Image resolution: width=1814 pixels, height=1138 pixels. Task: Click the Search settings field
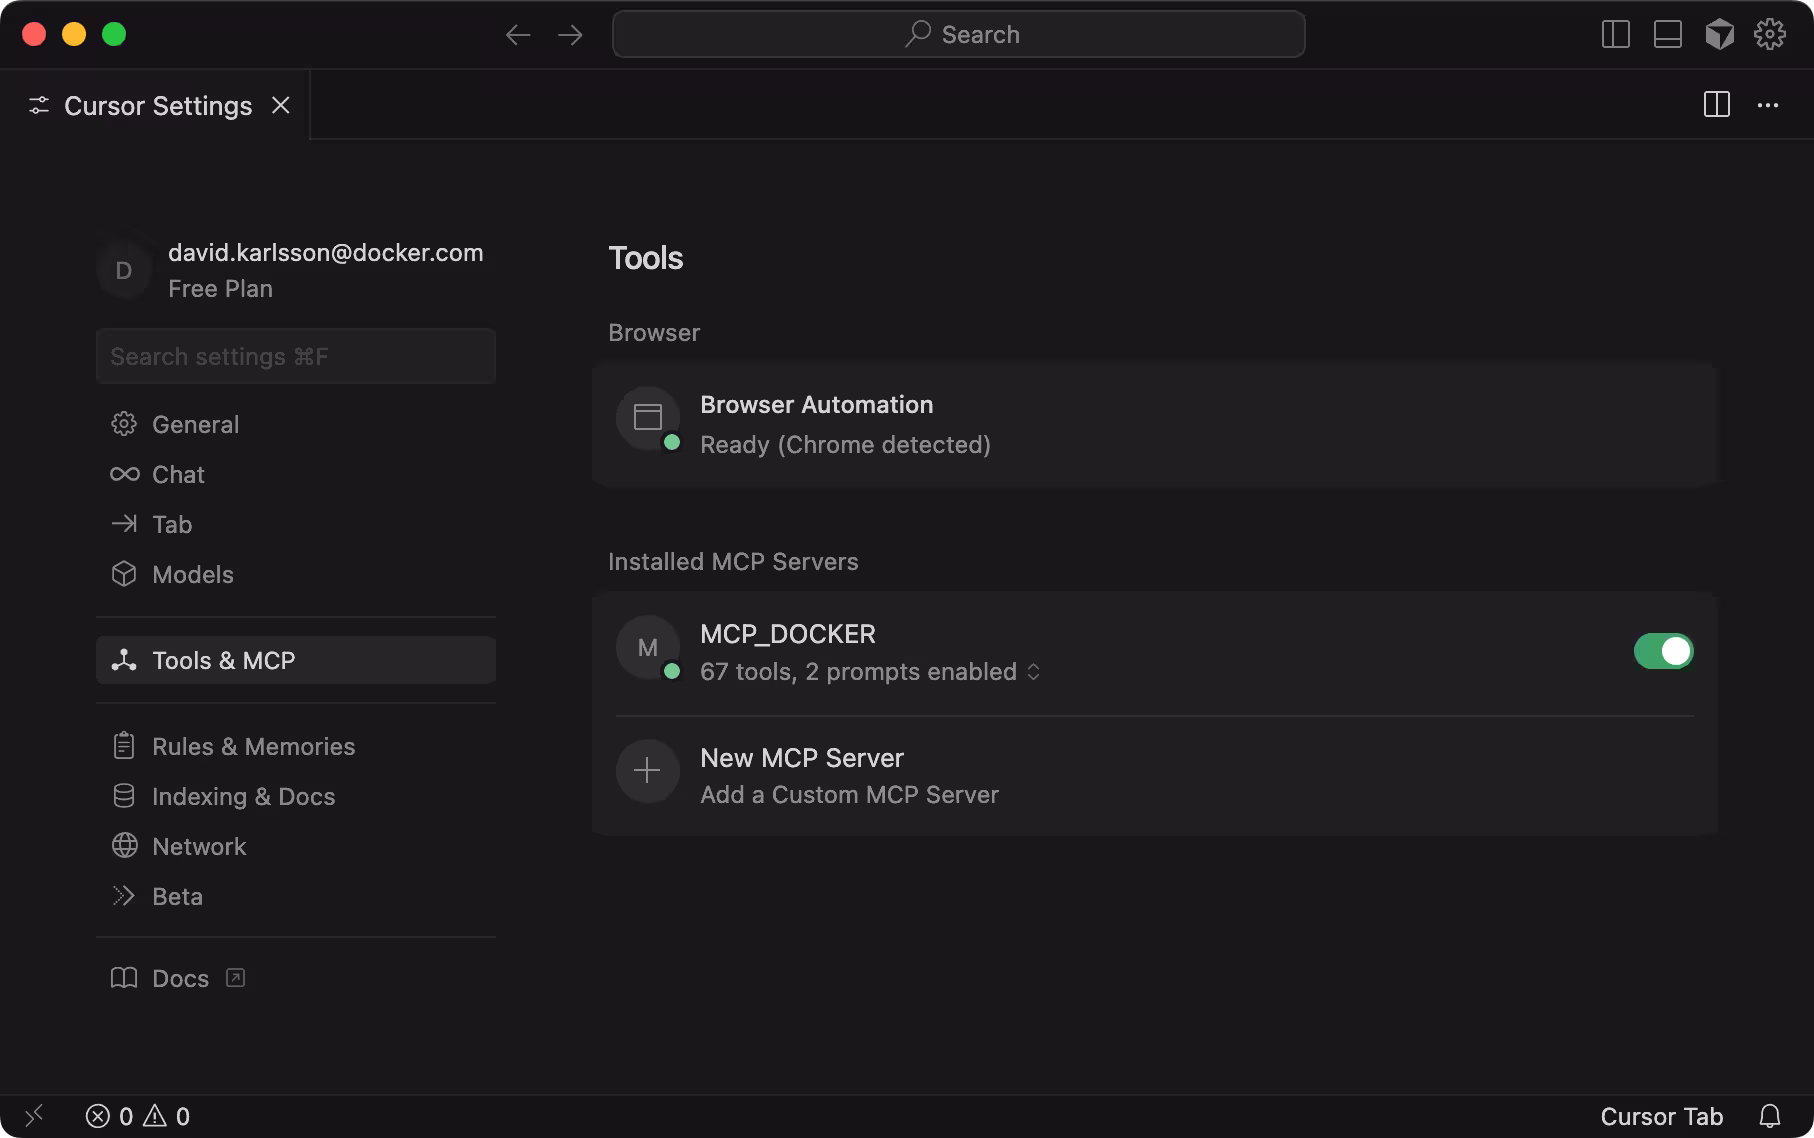pyautogui.click(x=295, y=357)
